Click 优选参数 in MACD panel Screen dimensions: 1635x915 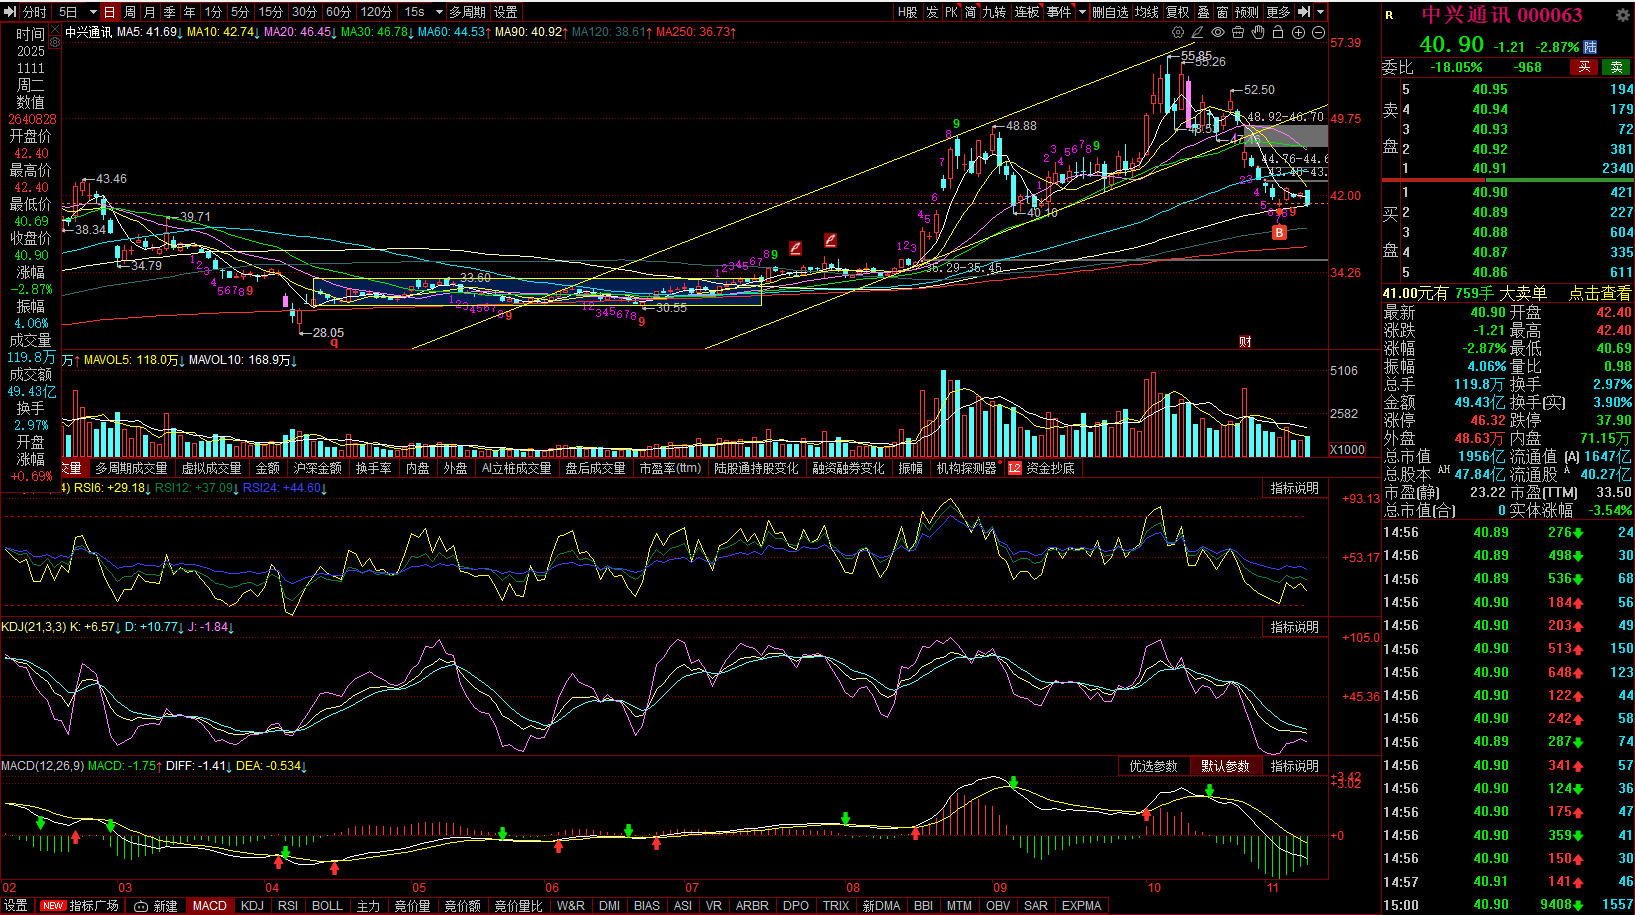[1153, 766]
